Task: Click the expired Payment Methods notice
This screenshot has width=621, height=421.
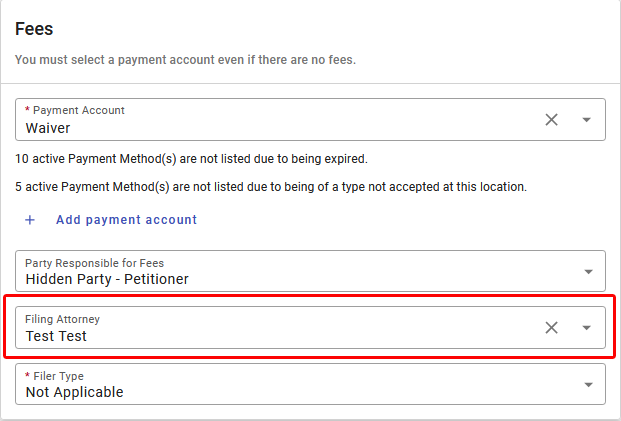Action: point(192,158)
